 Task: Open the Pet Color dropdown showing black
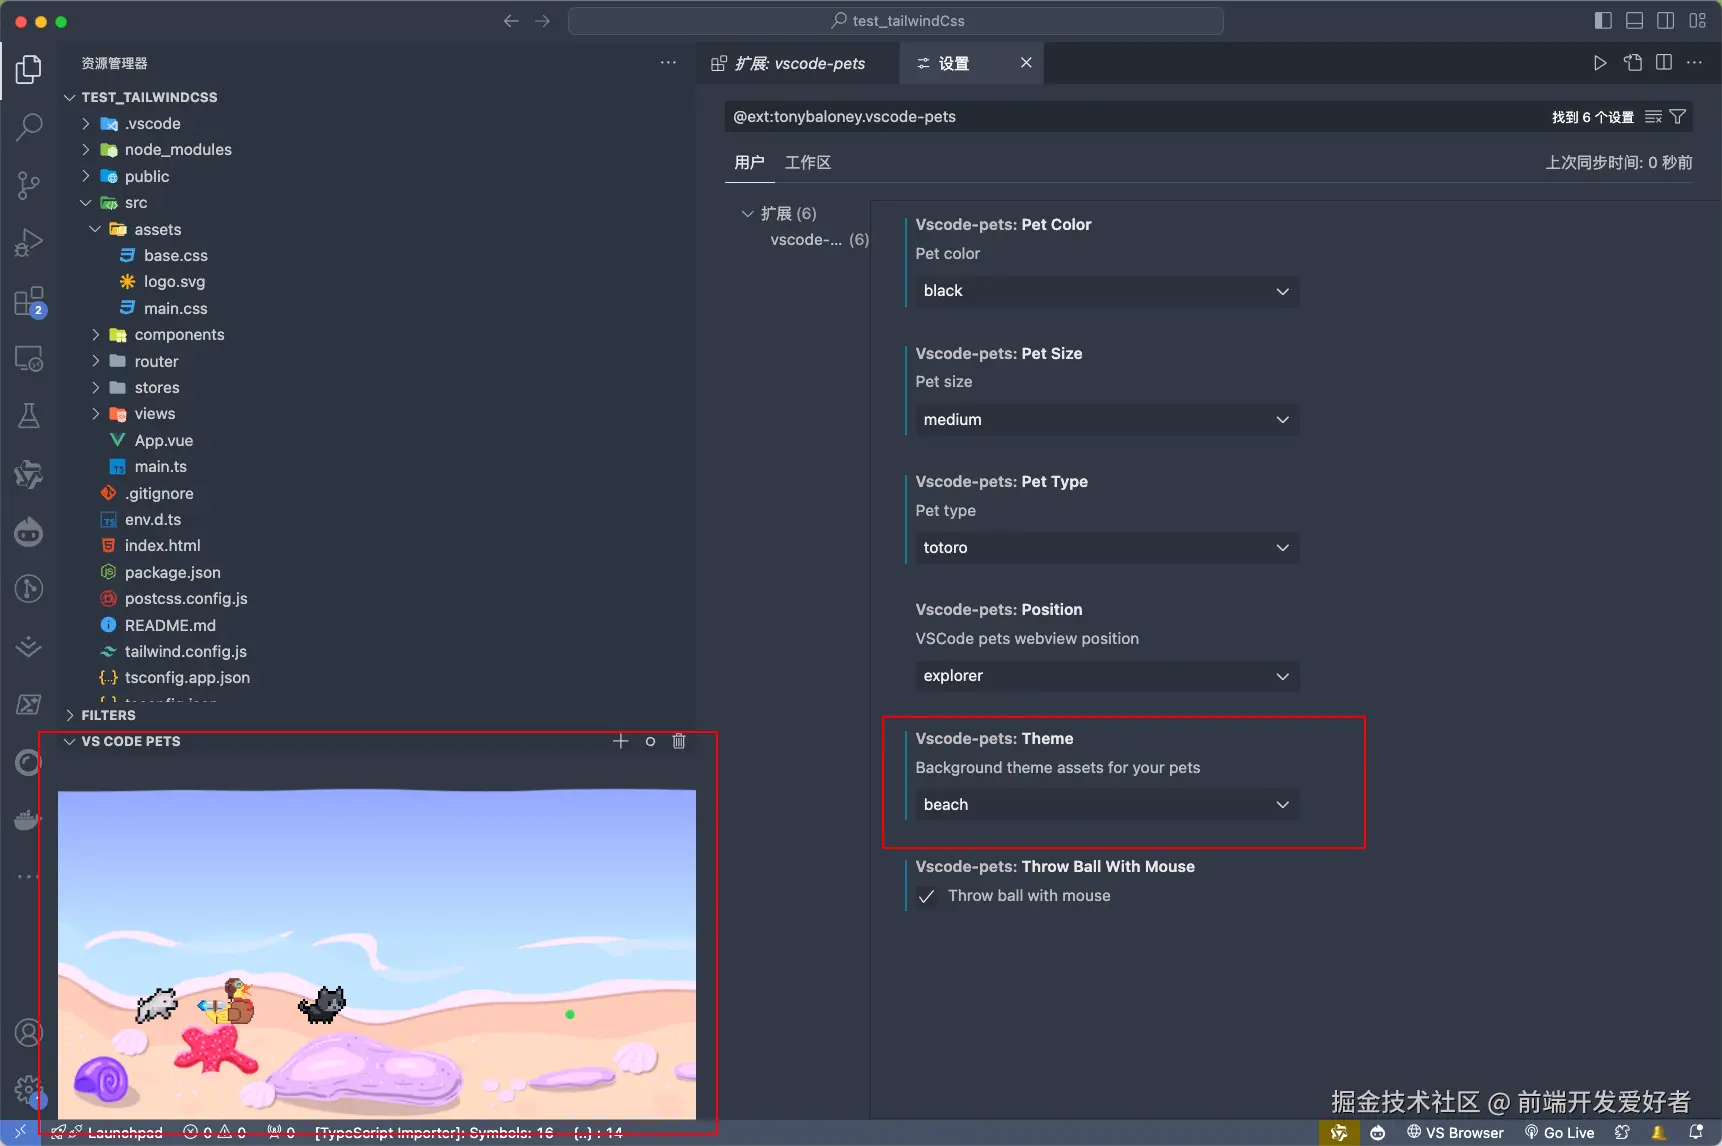point(1107,291)
